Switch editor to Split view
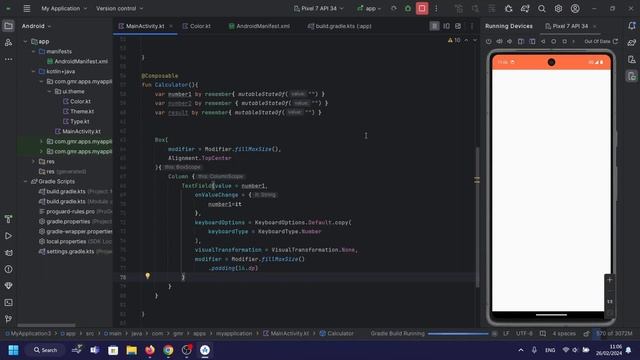 coord(446,26)
